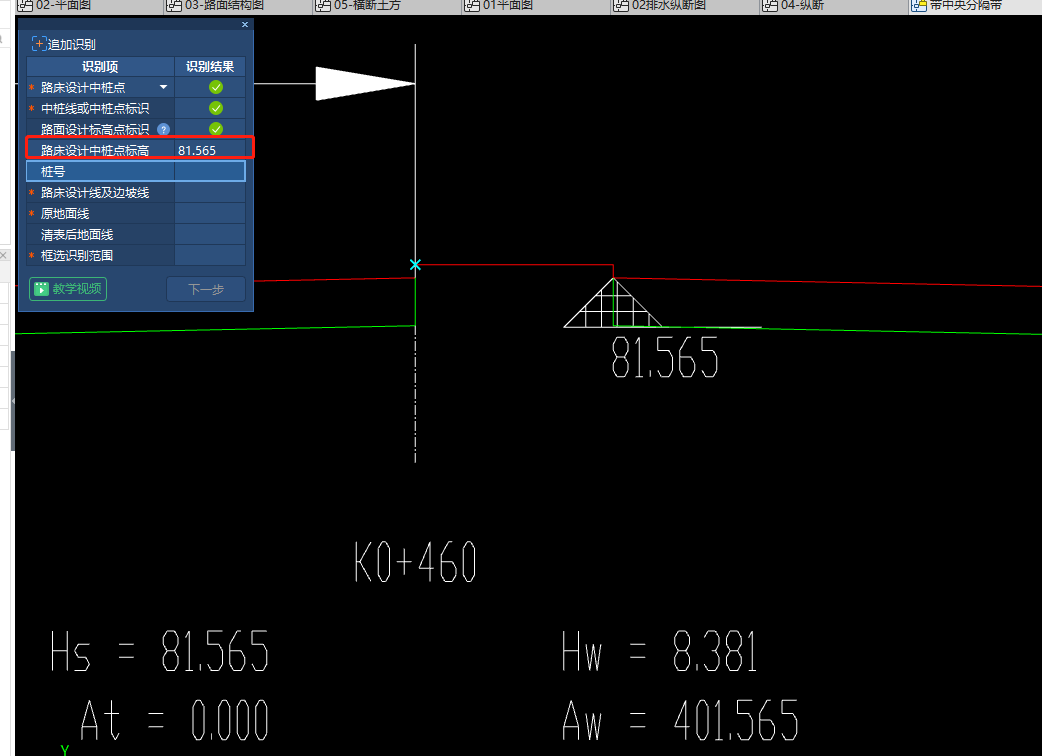Click the cyan X center stake marker
The width and height of the screenshot is (1042, 756).
coord(415,265)
